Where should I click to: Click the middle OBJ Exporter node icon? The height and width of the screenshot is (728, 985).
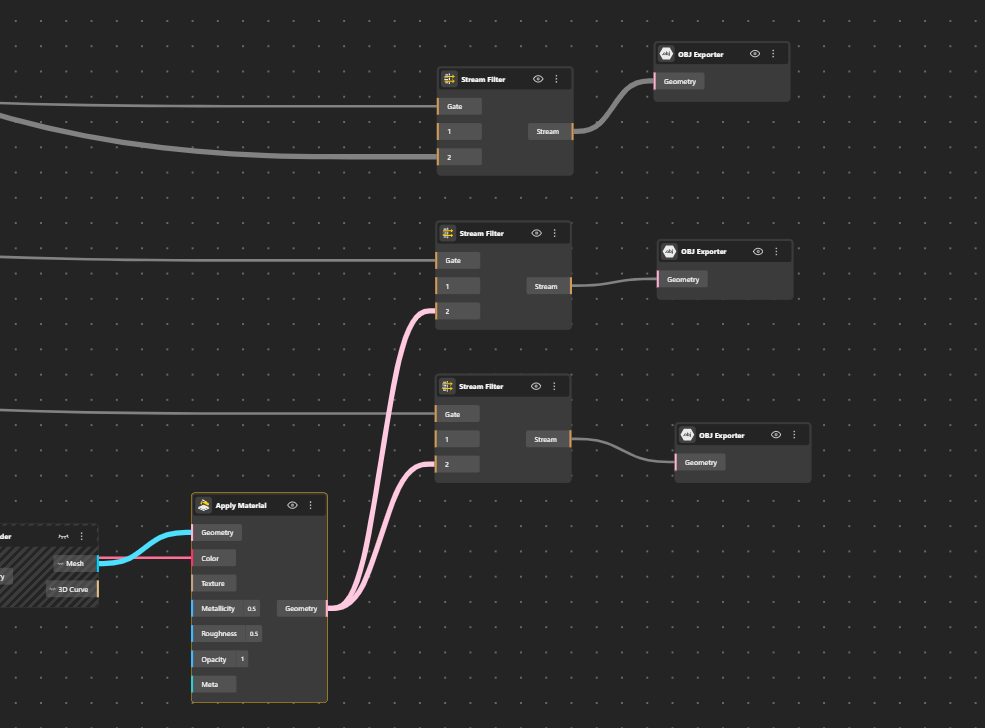point(669,251)
